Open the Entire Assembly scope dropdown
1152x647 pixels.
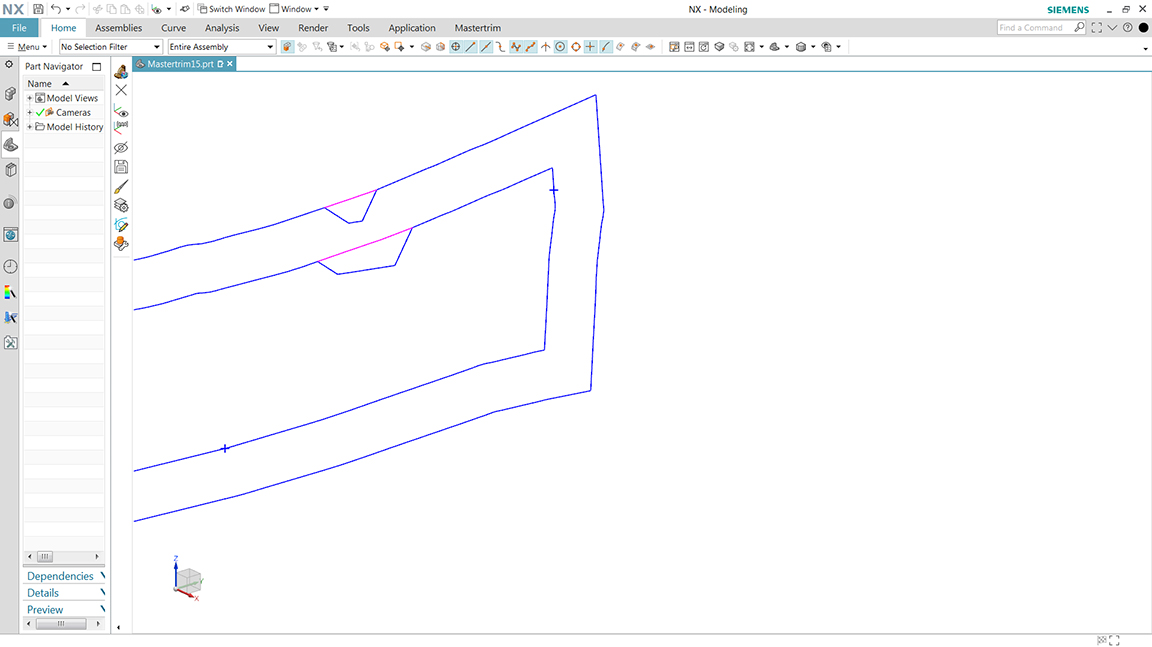pyautogui.click(x=221, y=47)
